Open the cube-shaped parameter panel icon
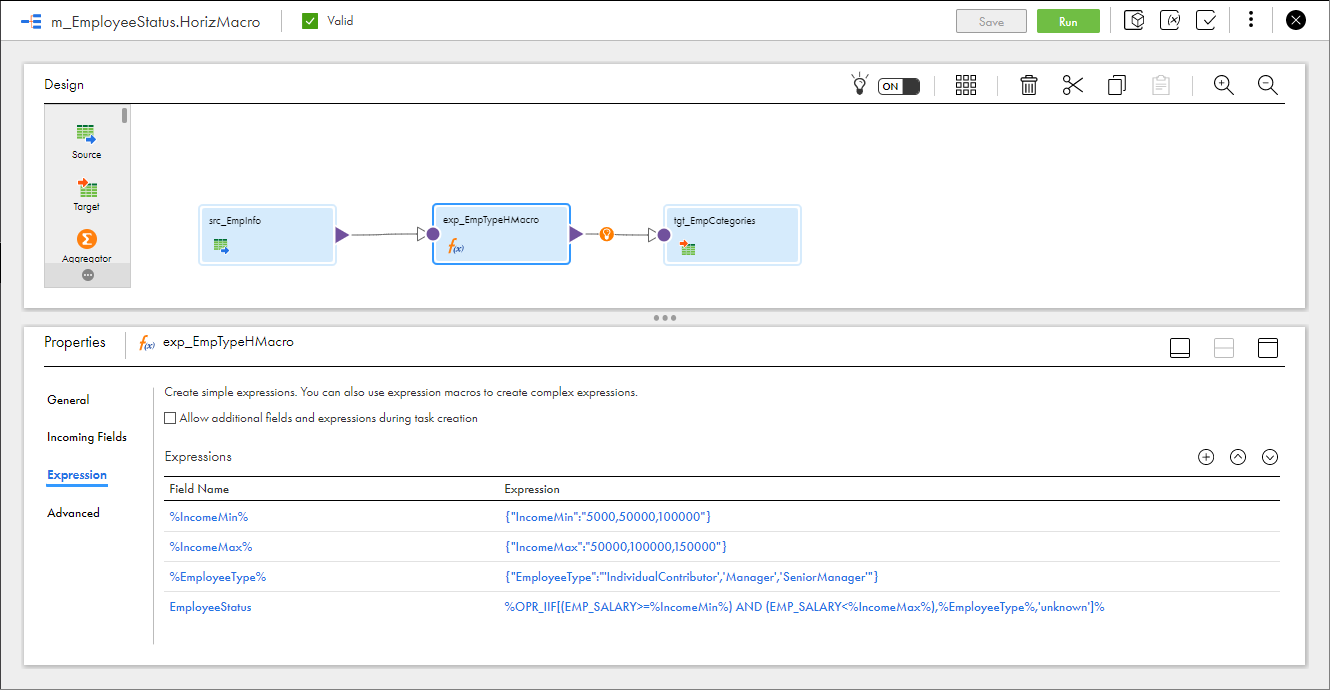This screenshot has width=1330, height=690. [x=1134, y=21]
